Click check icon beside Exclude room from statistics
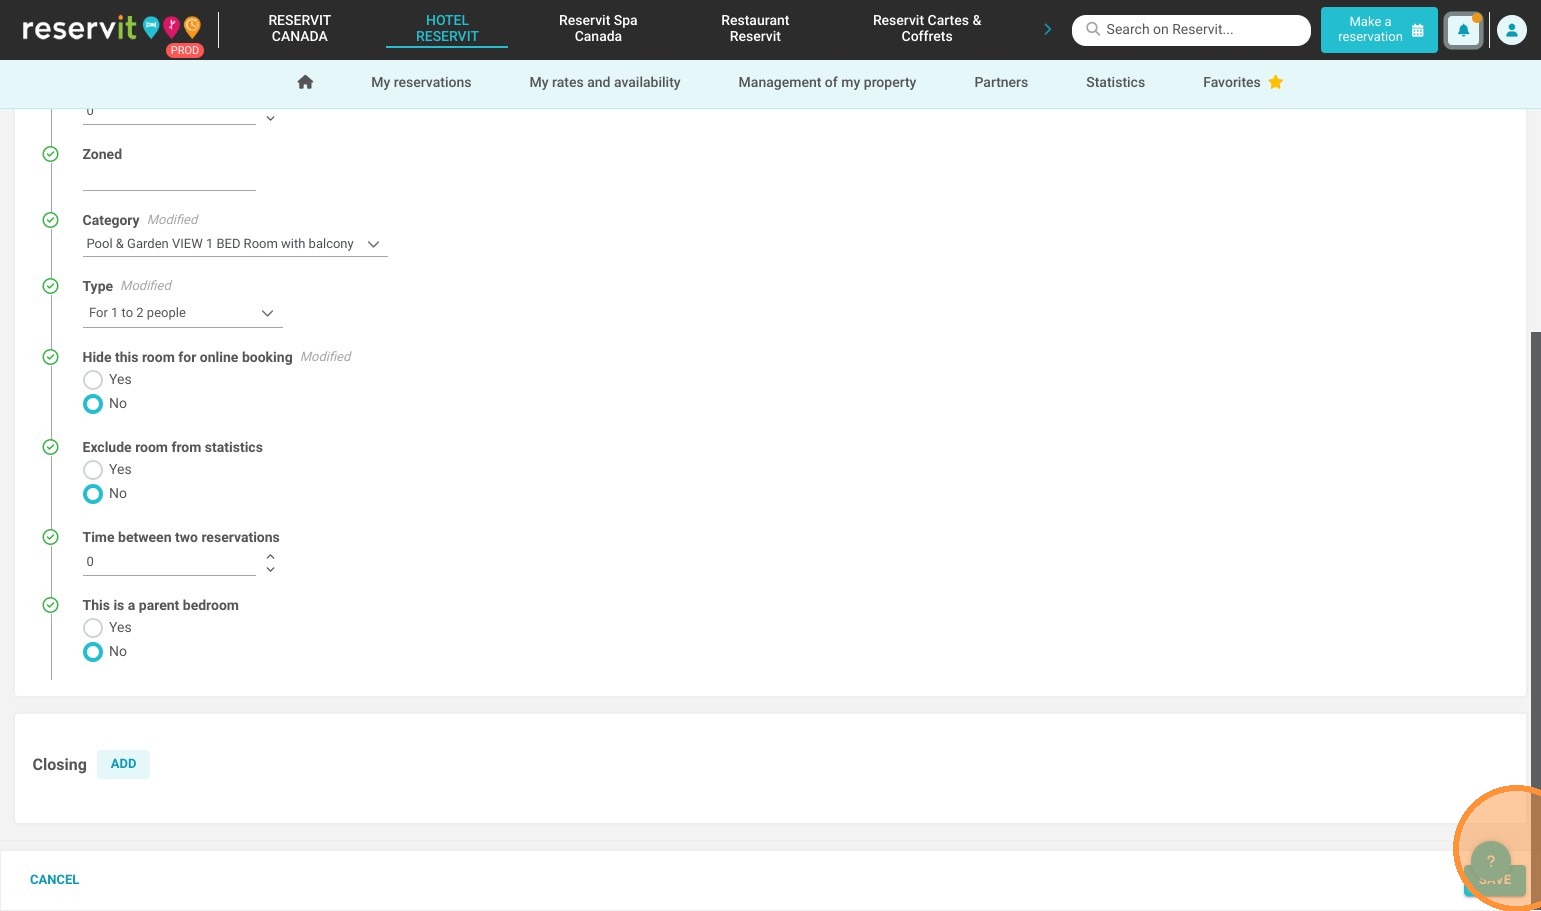The height and width of the screenshot is (911, 1541). pos(51,447)
